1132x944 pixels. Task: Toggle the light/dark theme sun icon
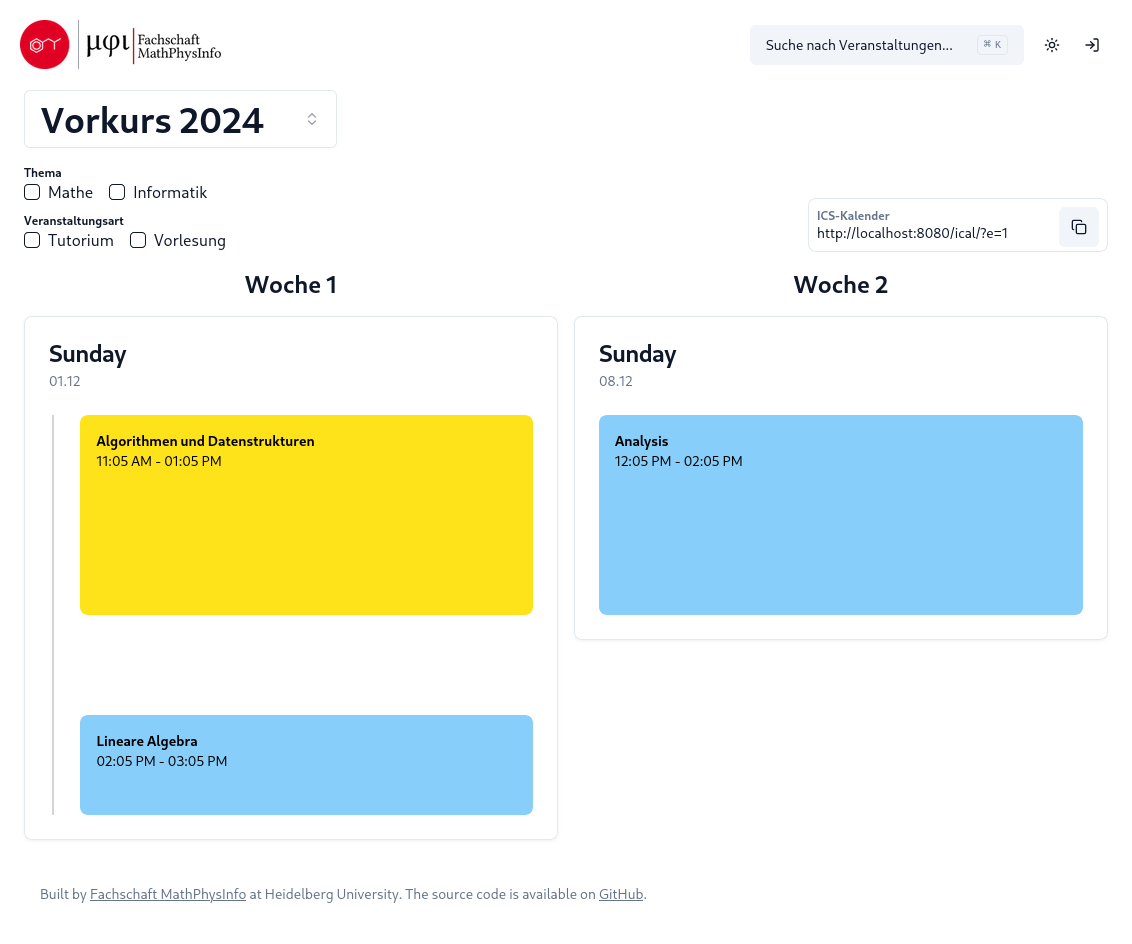(x=1052, y=45)
